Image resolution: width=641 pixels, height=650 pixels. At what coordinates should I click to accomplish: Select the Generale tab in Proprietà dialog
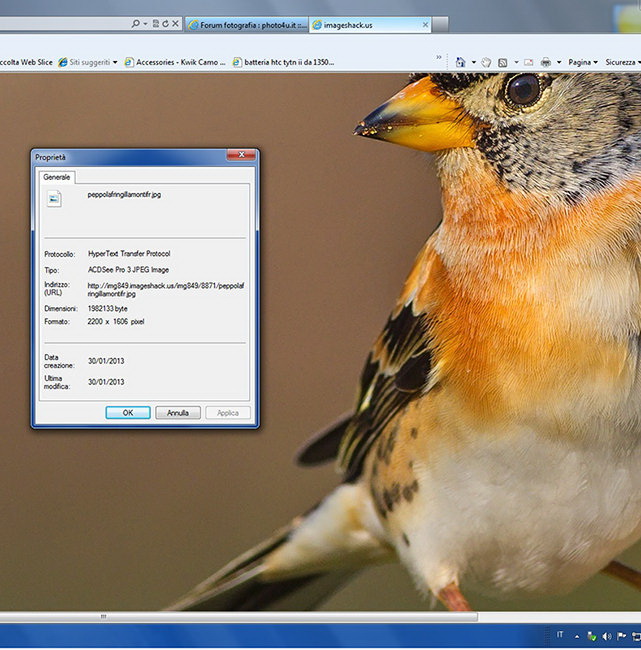[x=57, y=177]
